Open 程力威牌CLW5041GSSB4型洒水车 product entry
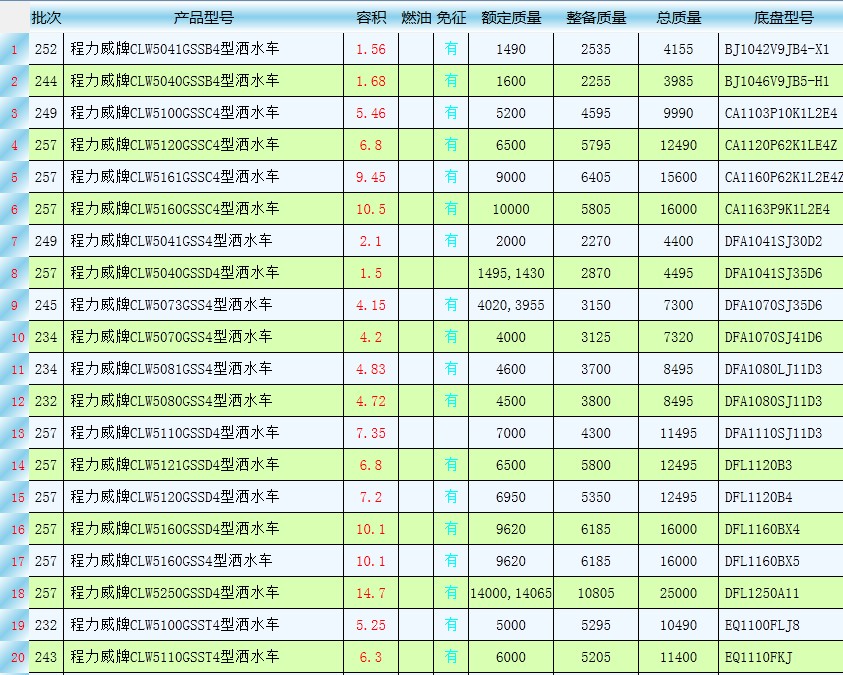This screenshot has height=675, width=843. (174, 49)
